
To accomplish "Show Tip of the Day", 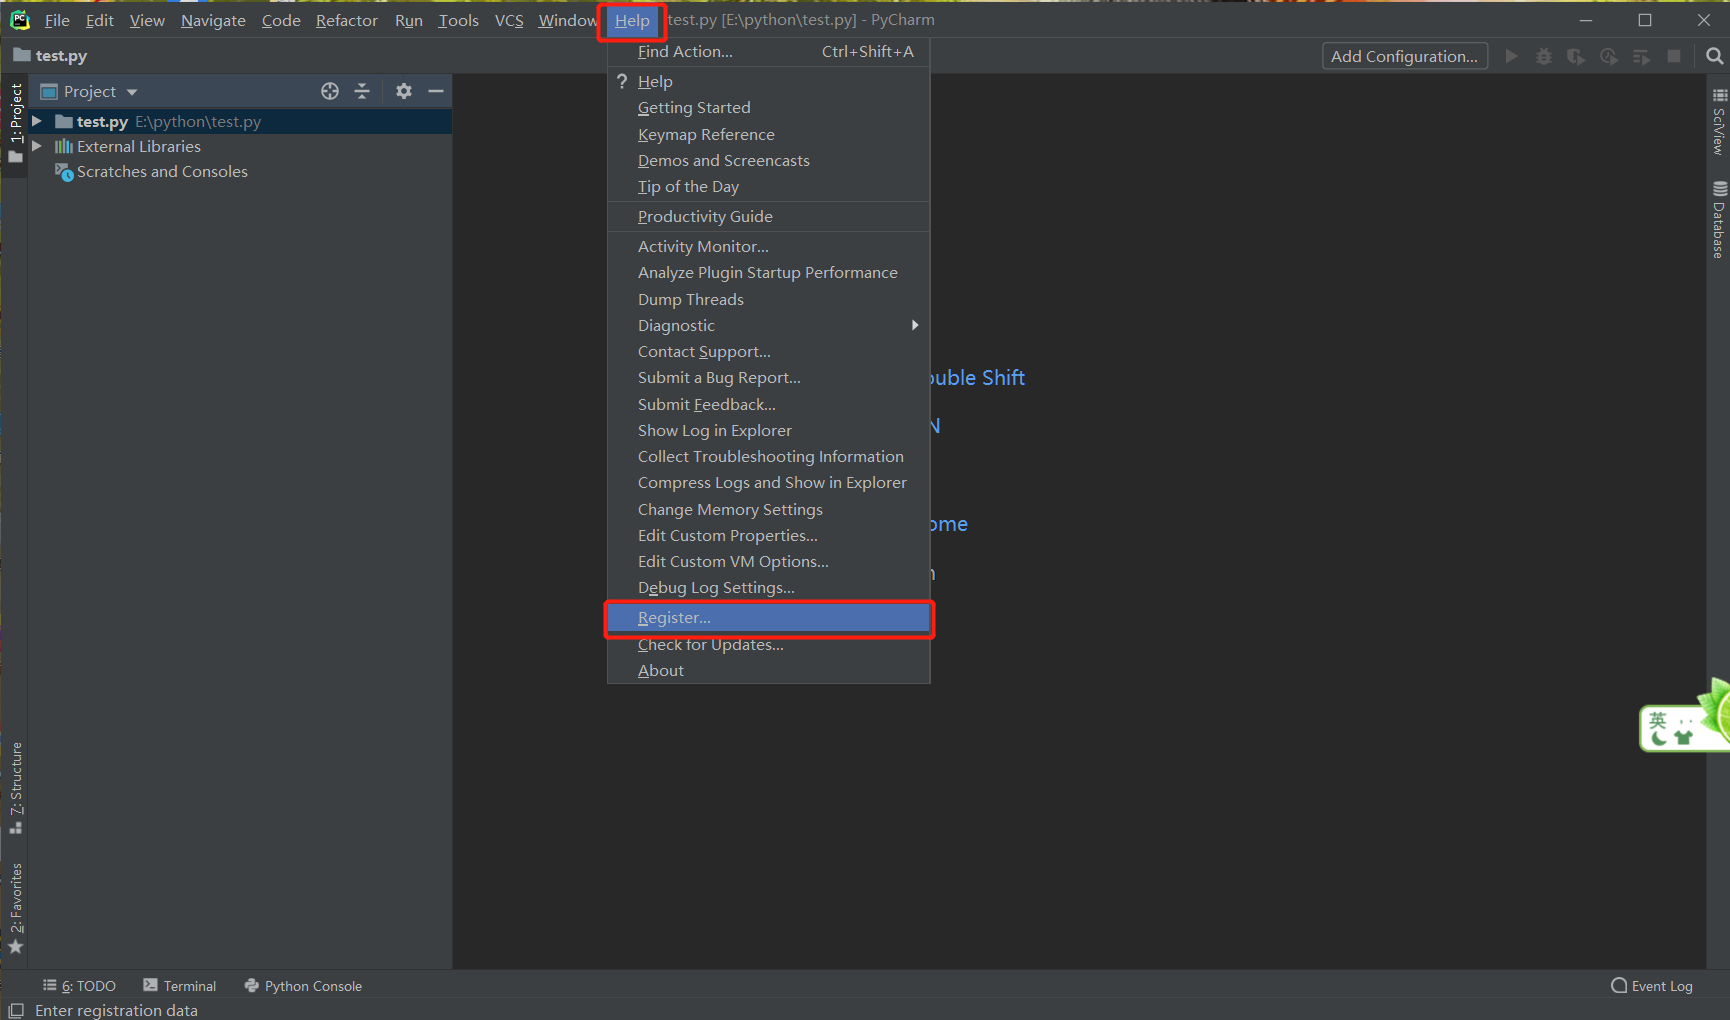I will tap(768, 186).
